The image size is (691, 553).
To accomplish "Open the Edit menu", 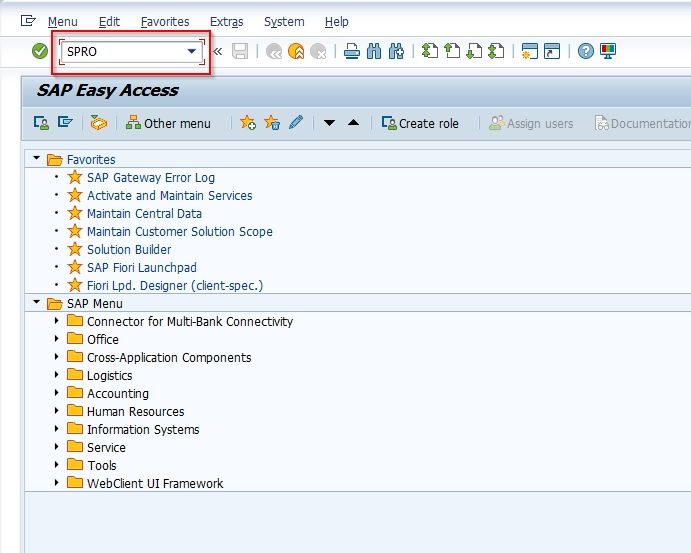I will (x=109, y=22).
